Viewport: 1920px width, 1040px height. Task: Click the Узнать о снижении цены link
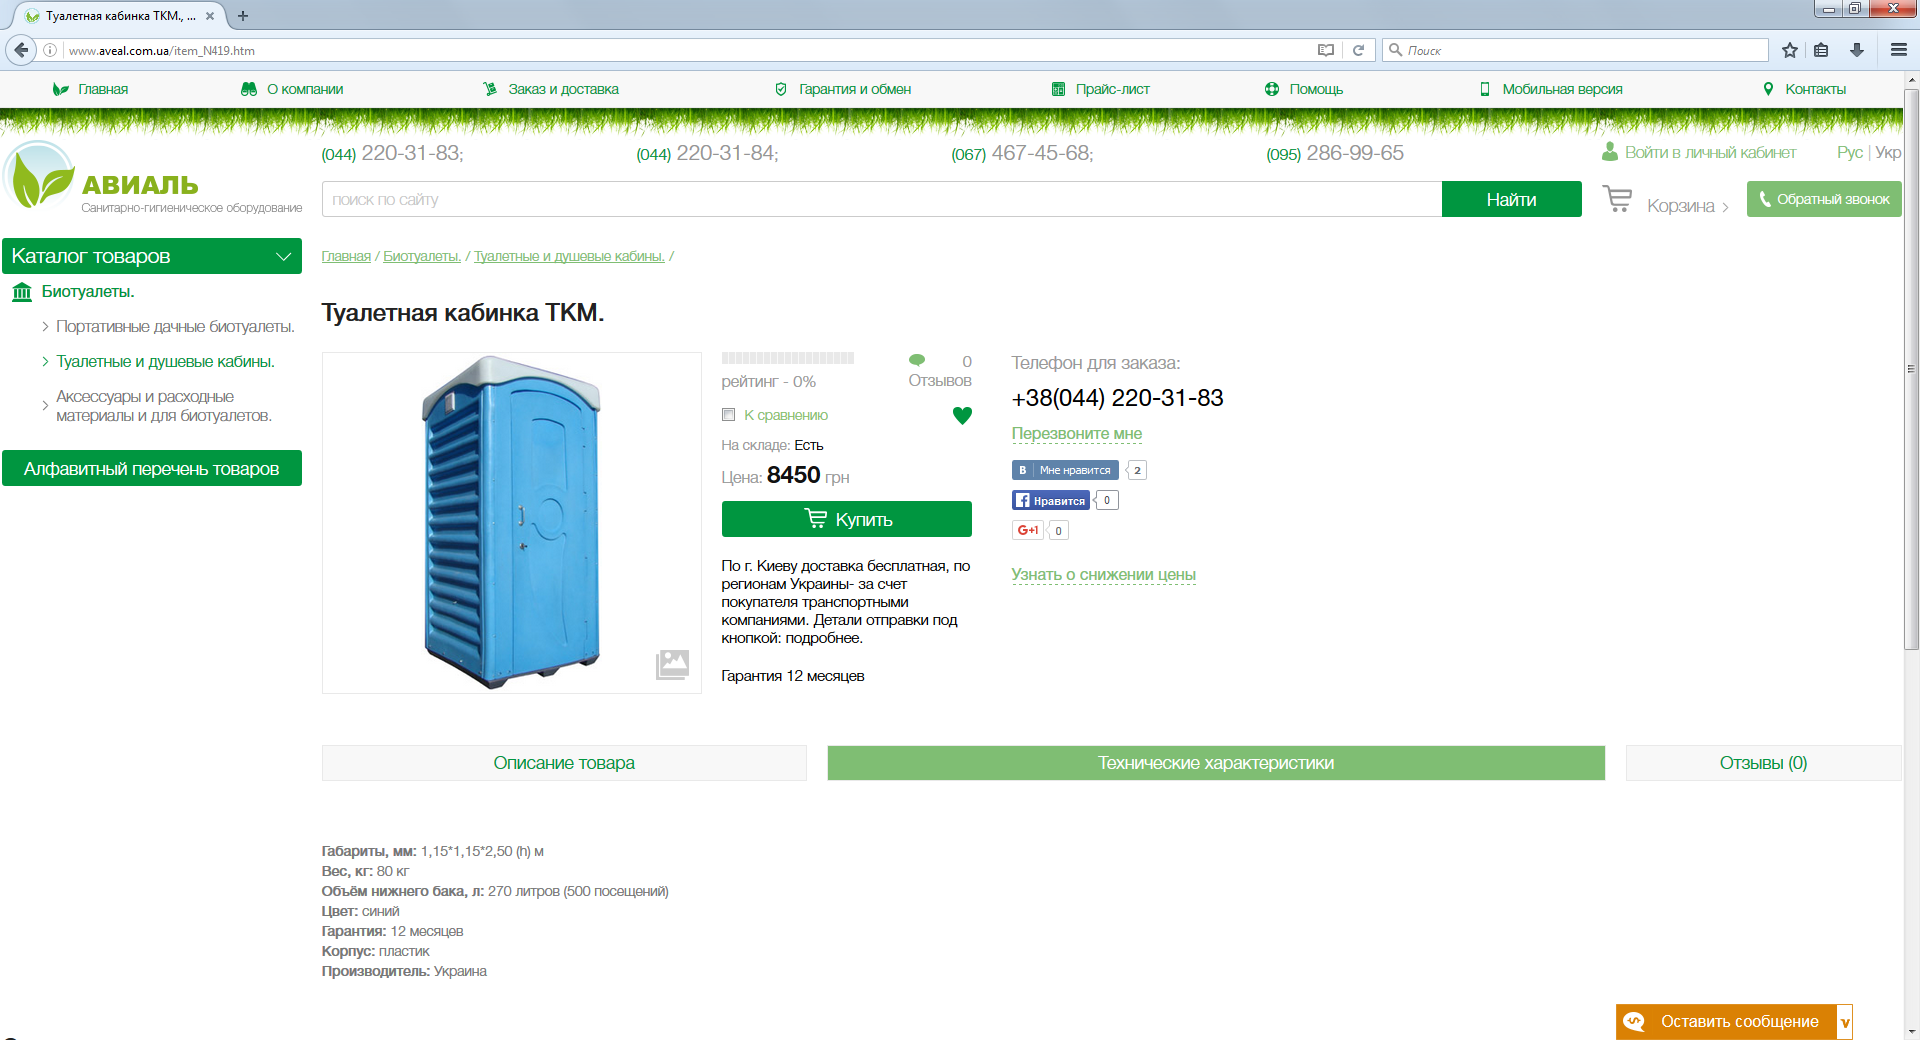[x=1103, y=575]
